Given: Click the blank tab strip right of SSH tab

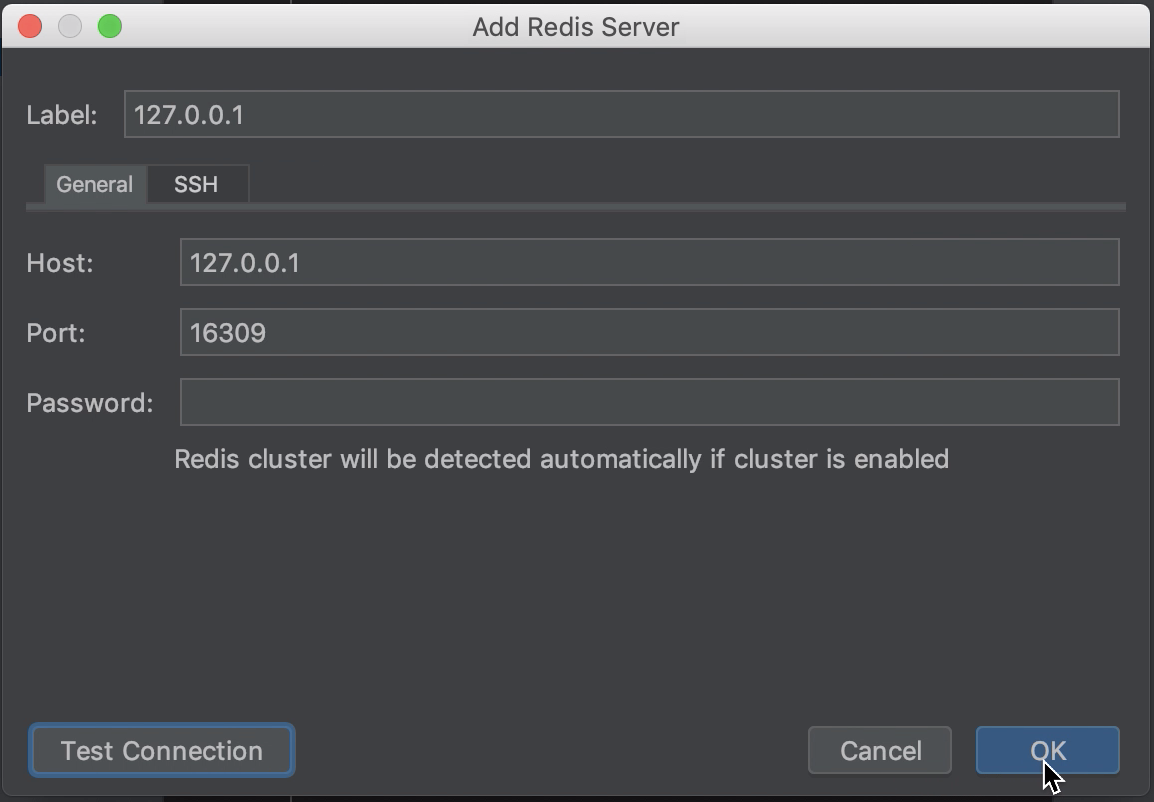Looking at the screenshot, I should click(687, 184).
